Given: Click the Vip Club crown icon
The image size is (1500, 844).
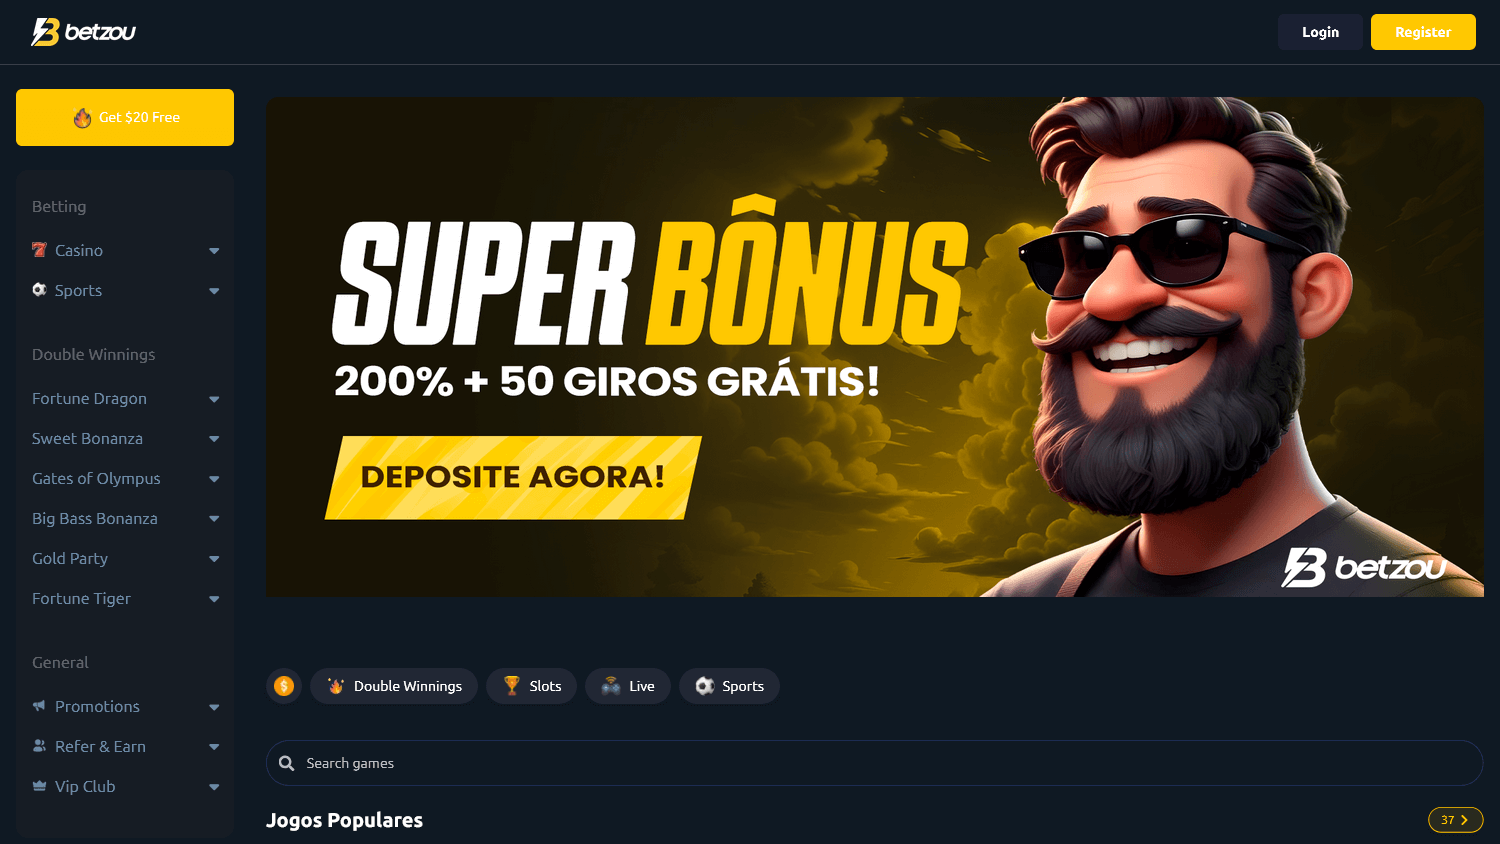Looking at the screenshot, I should pos(39,786).
